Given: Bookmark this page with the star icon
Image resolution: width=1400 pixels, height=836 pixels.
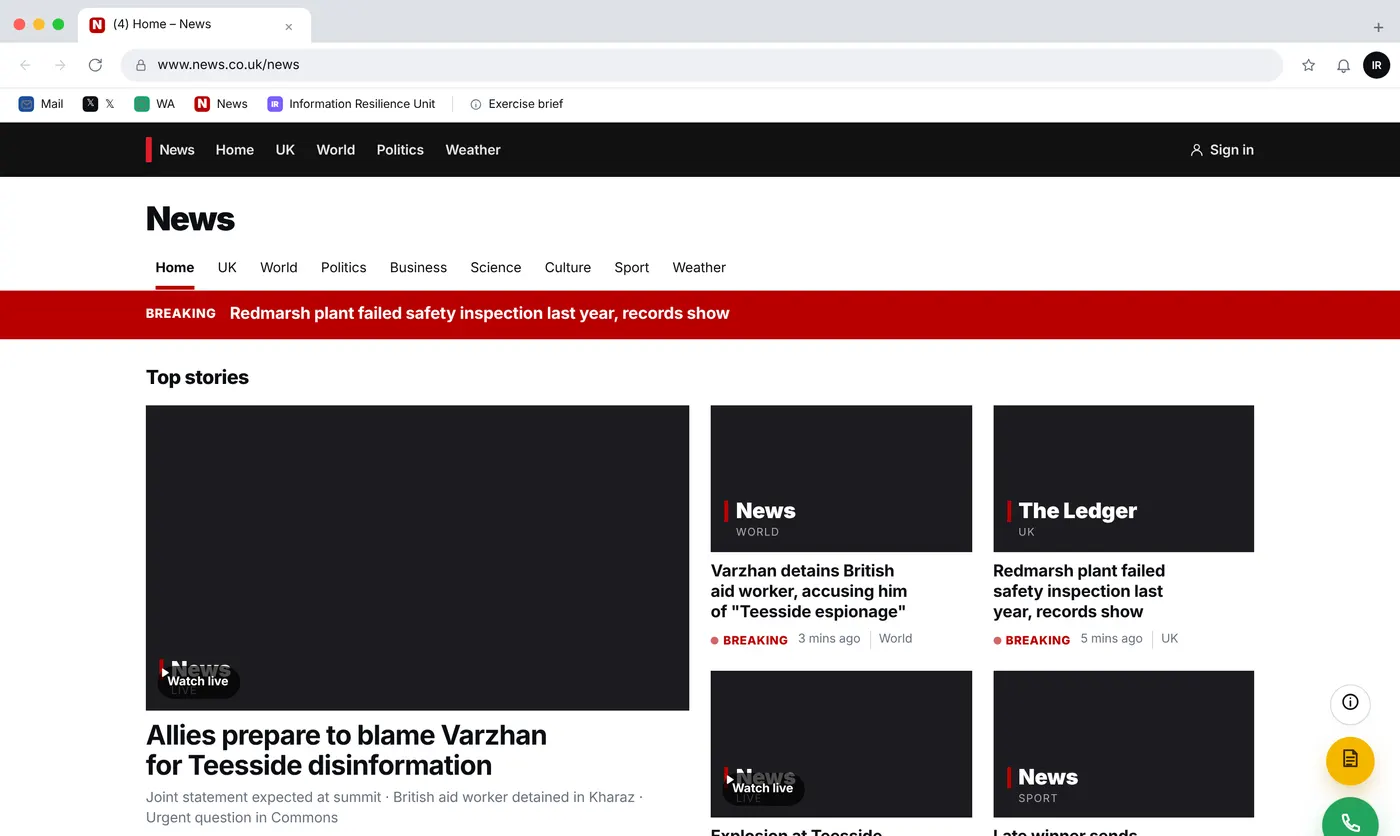Looking at the screenshot, I should 1308,65.
